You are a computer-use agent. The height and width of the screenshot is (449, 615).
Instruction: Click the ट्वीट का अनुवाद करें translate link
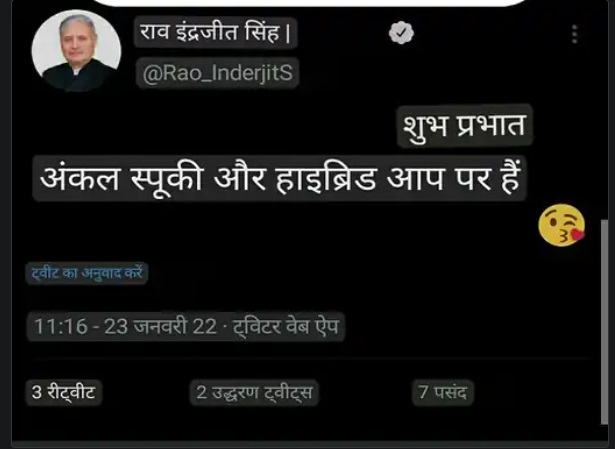[x=87, y=273]
